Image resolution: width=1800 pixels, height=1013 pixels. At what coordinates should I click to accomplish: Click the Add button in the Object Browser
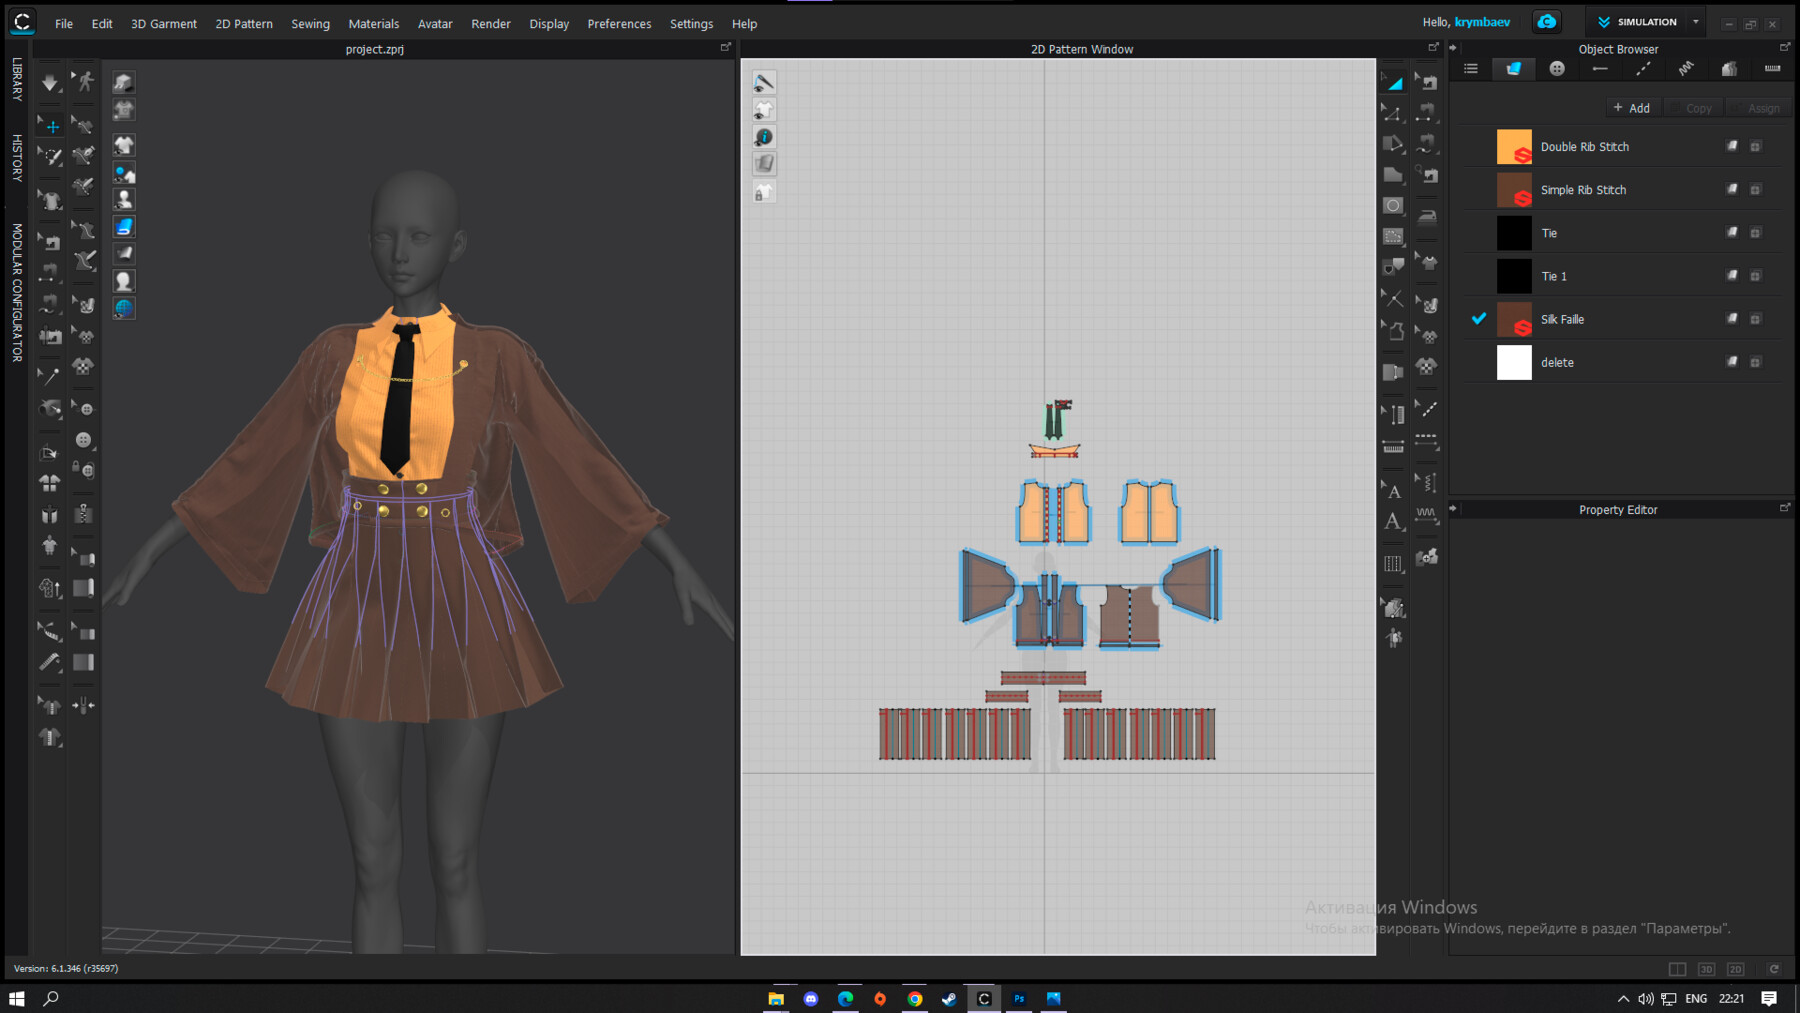(1632, 107)
